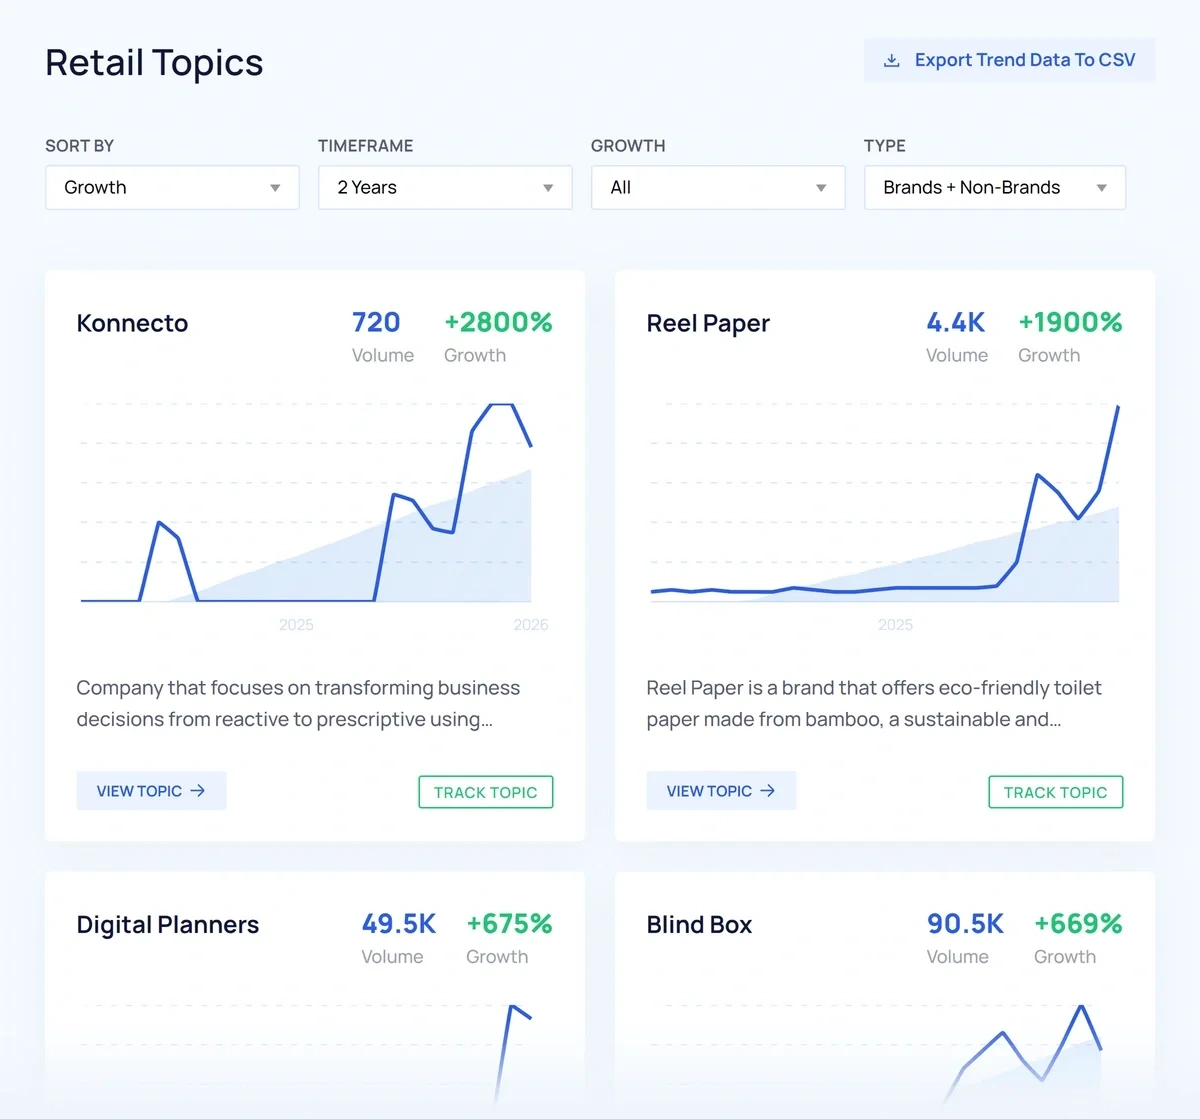Open the Konnecto topic title
This screenshot has width=1200, height=1119.
132,324
